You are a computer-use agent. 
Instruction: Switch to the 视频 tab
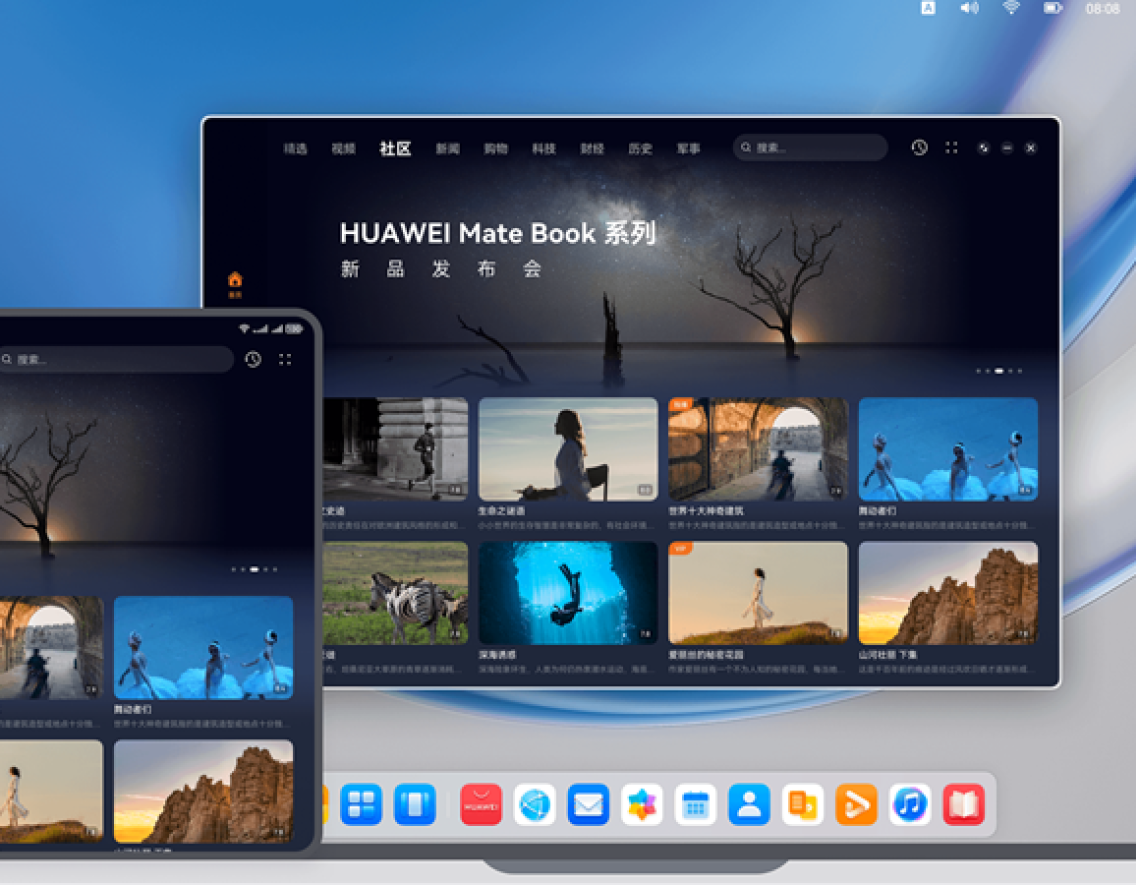pos(343,148)
